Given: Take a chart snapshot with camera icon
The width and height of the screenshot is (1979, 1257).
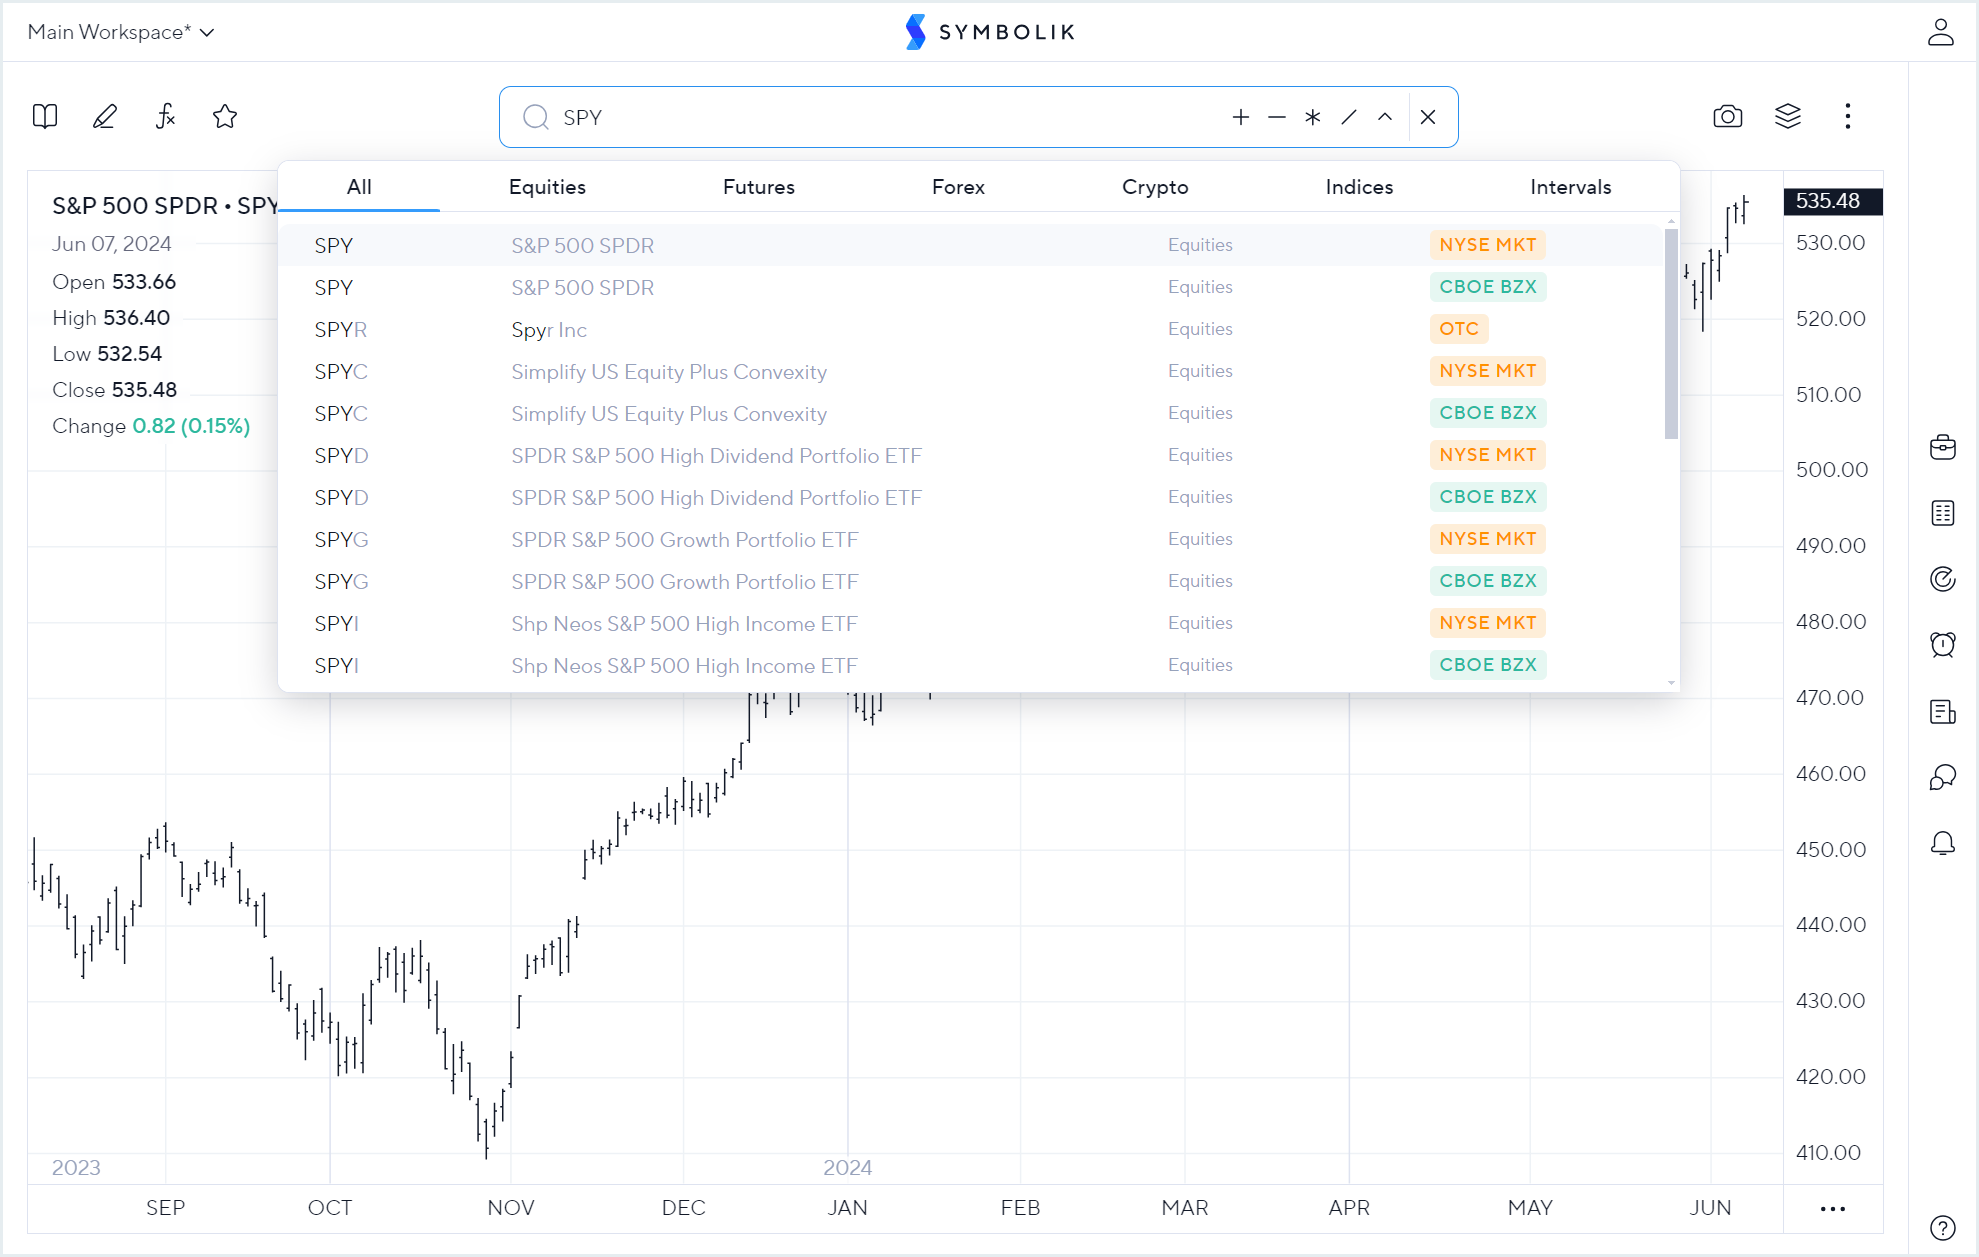Looking at the screenshot, I should 1728,117.
